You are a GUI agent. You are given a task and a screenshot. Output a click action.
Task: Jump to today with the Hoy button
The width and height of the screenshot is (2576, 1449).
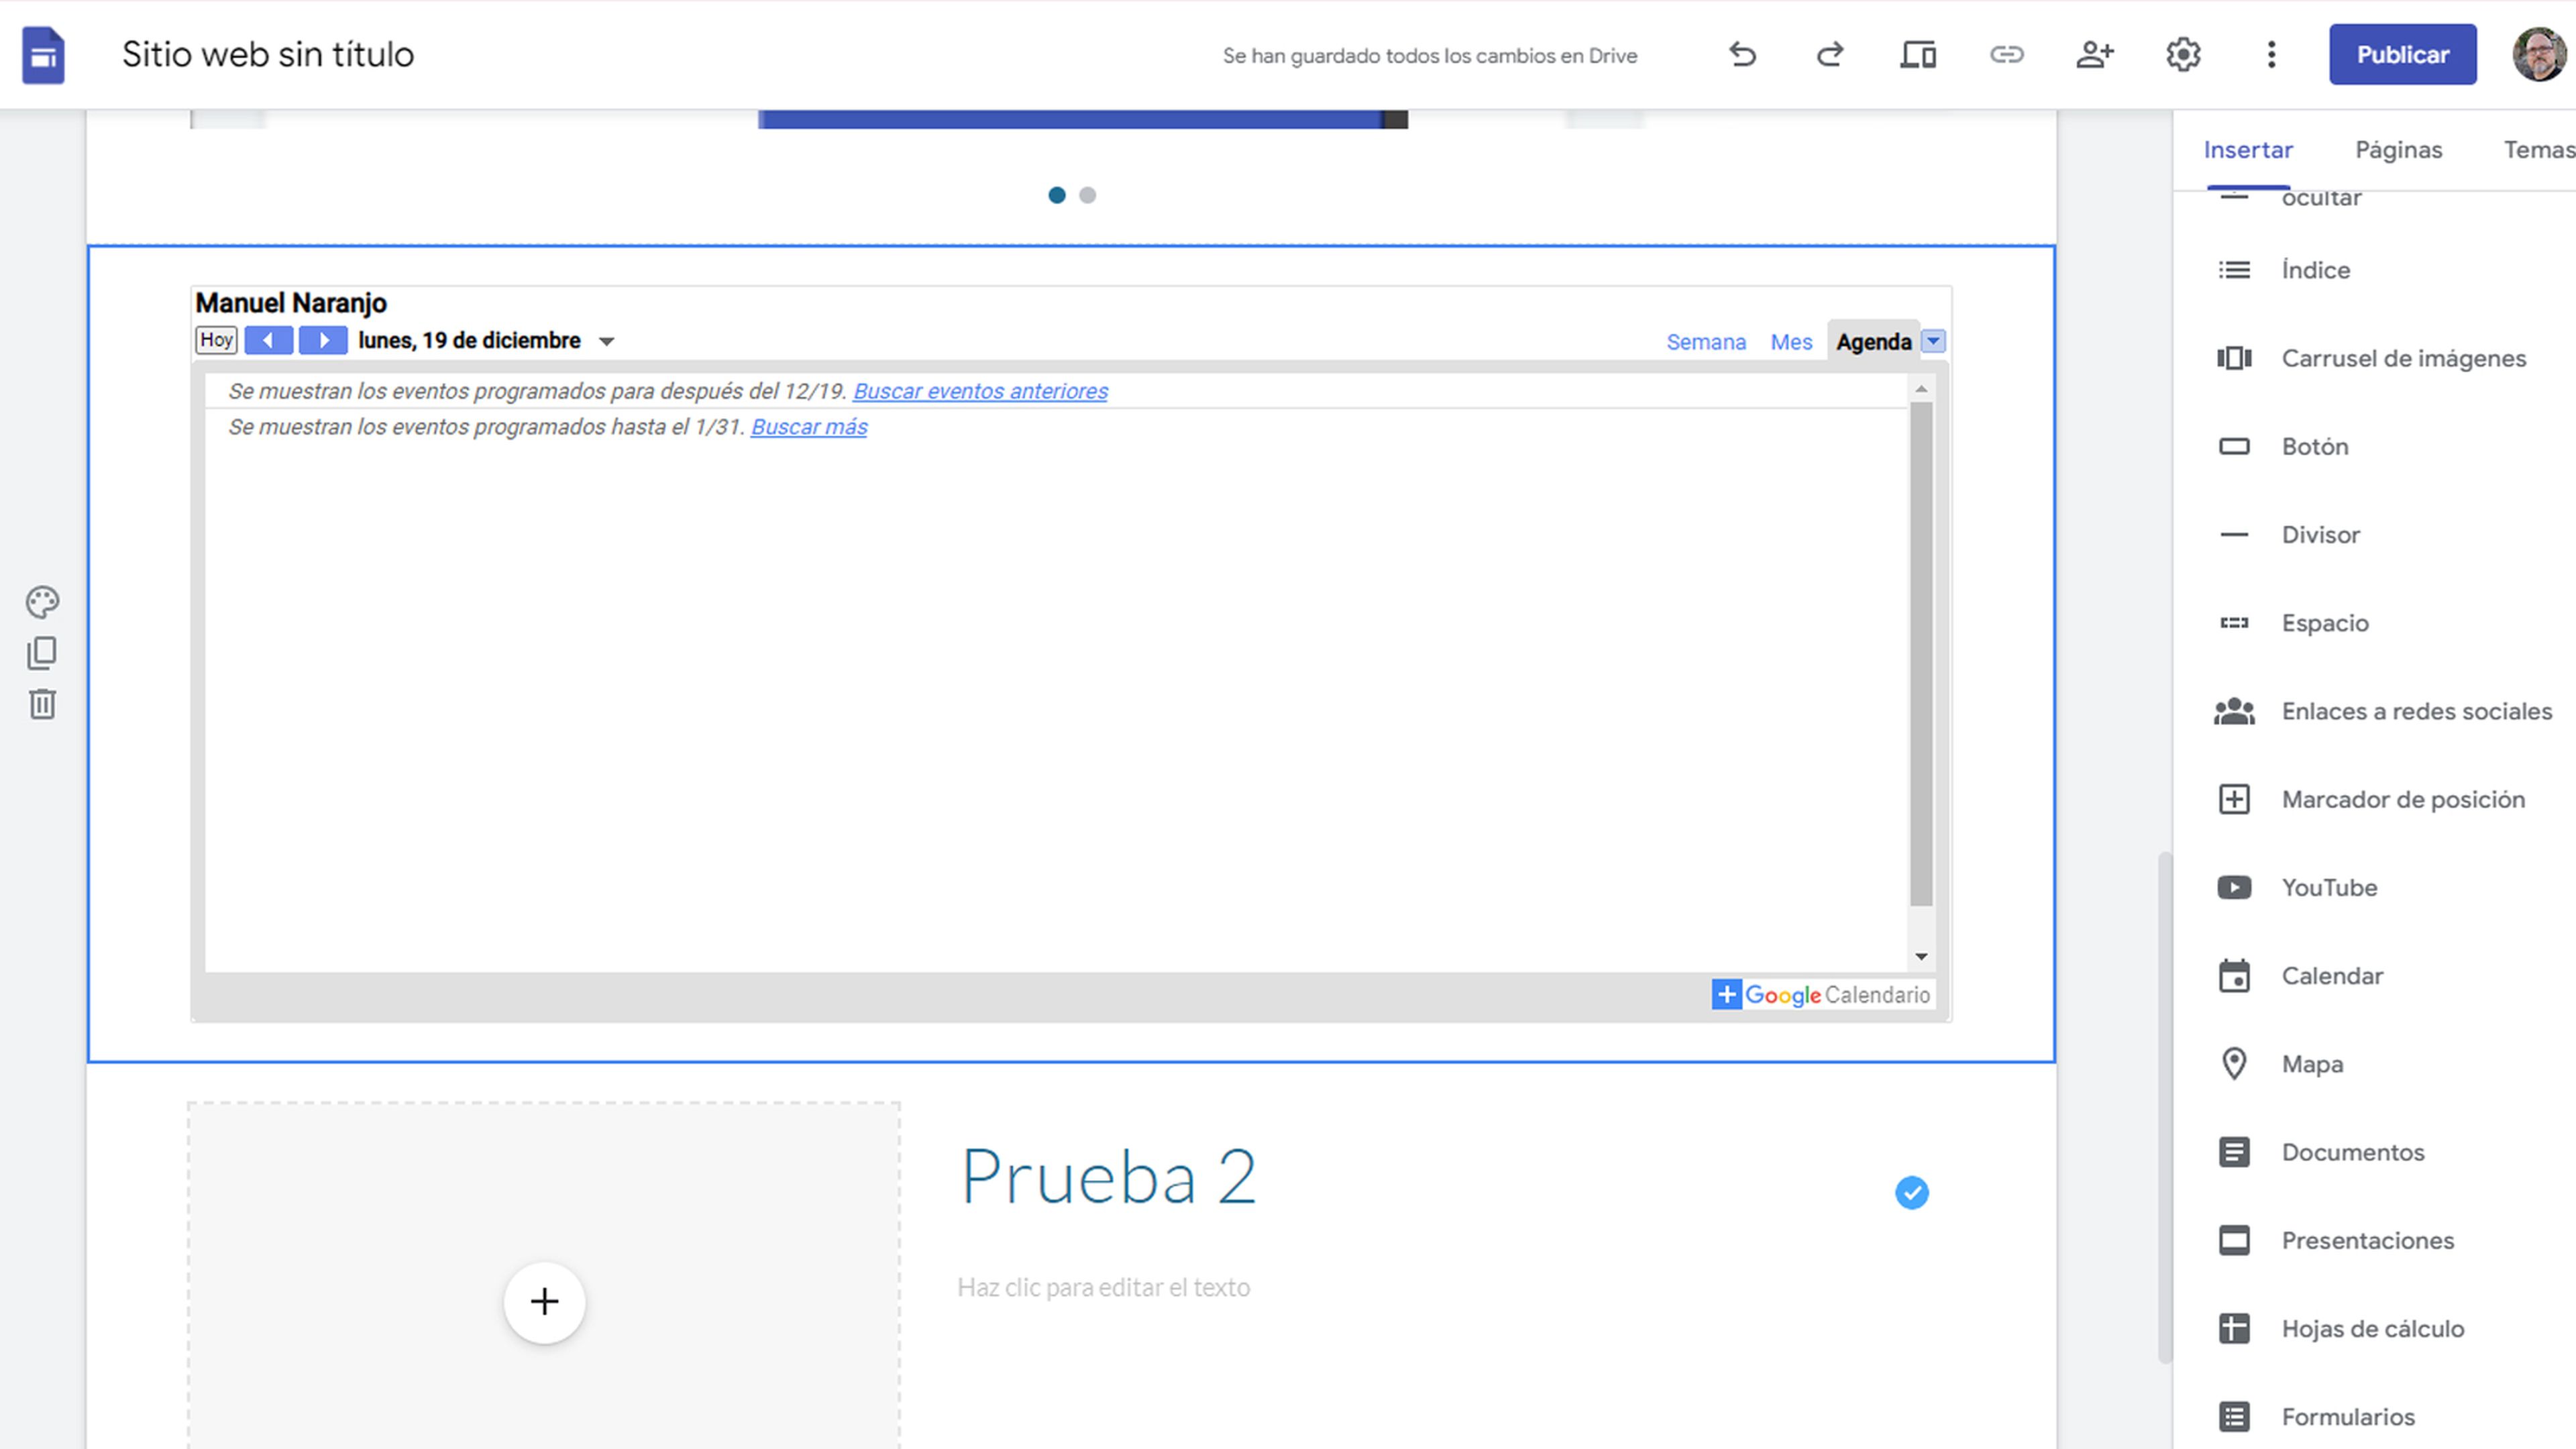[x=216, y=340]
